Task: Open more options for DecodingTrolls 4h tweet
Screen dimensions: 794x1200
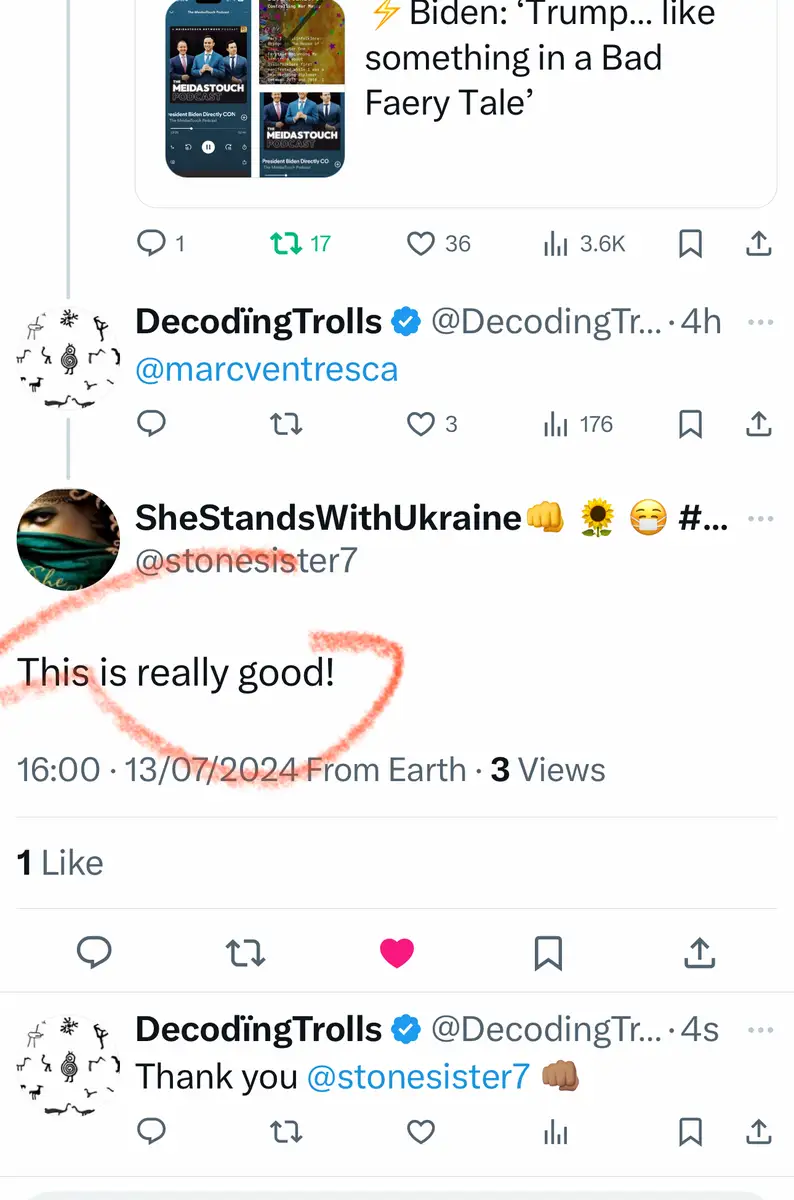Action: 761,322
